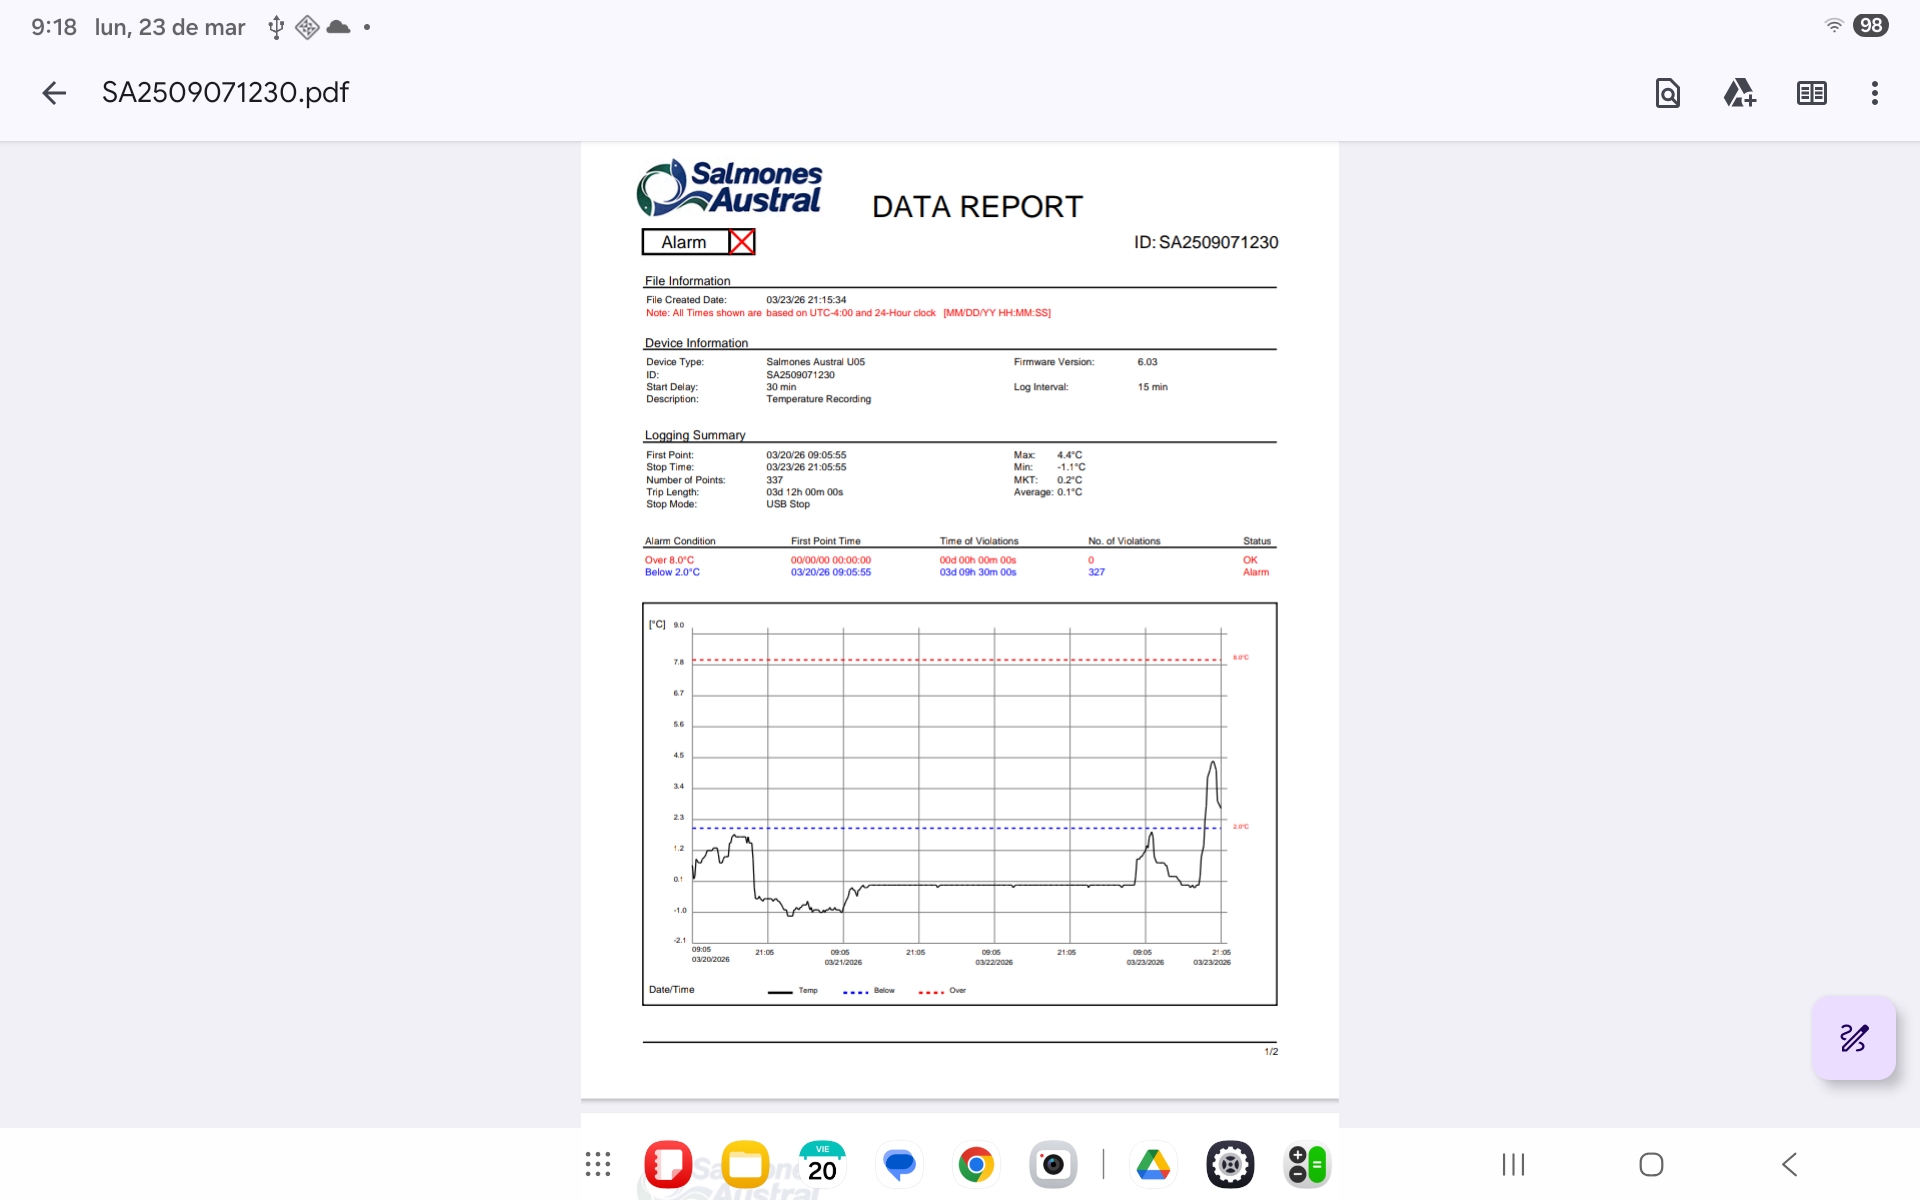1920x1200 pixels.
Task: Open the find in document icon
Action: click(1667, 93)
